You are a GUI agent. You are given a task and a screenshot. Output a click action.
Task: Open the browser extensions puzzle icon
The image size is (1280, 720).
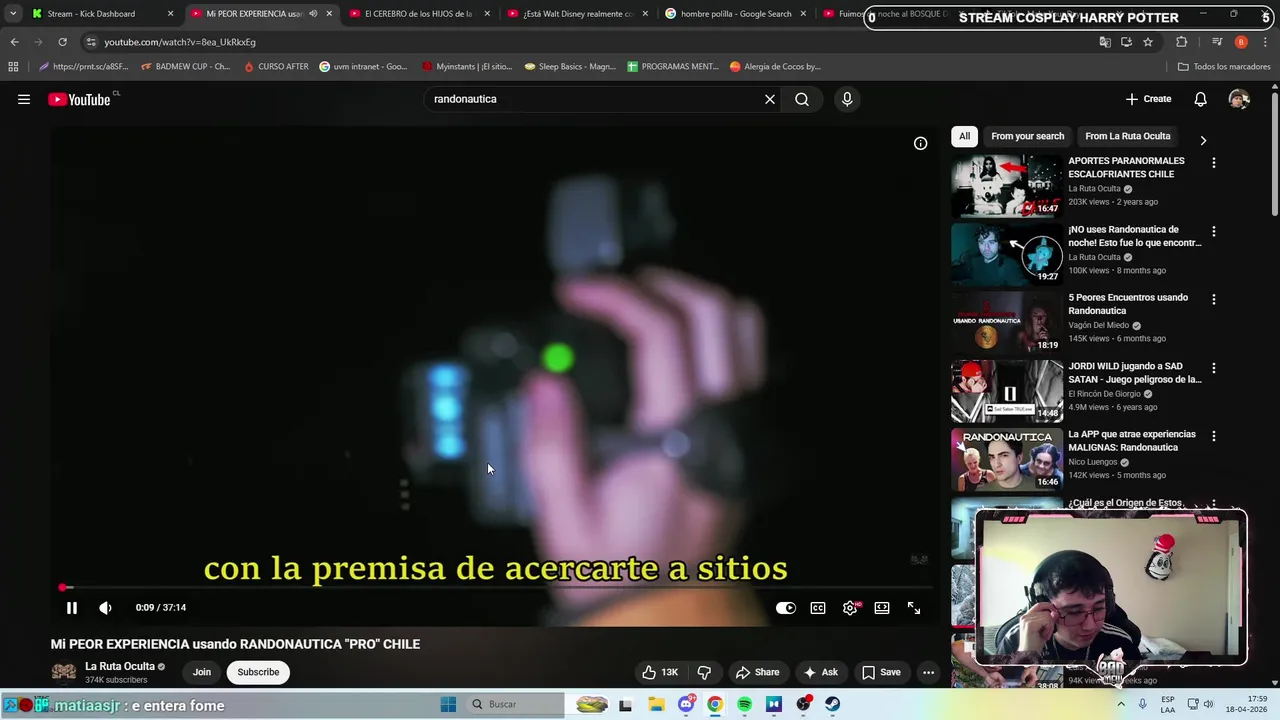pos(1182,42)
